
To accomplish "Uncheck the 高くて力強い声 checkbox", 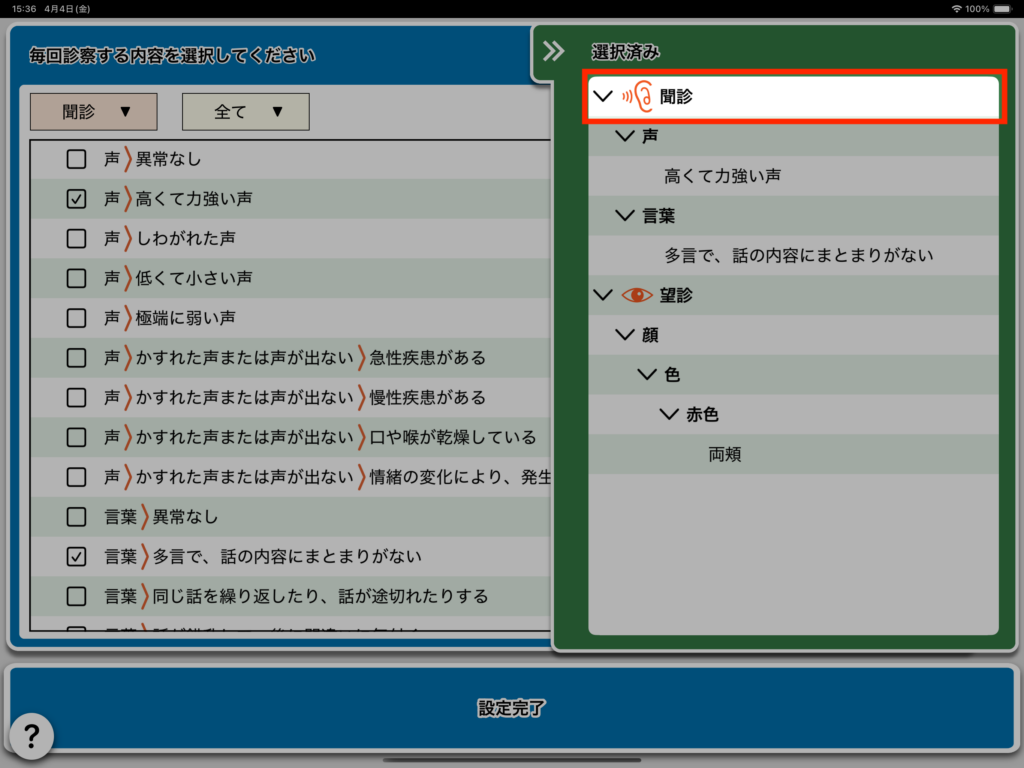I will pos(76,199).
